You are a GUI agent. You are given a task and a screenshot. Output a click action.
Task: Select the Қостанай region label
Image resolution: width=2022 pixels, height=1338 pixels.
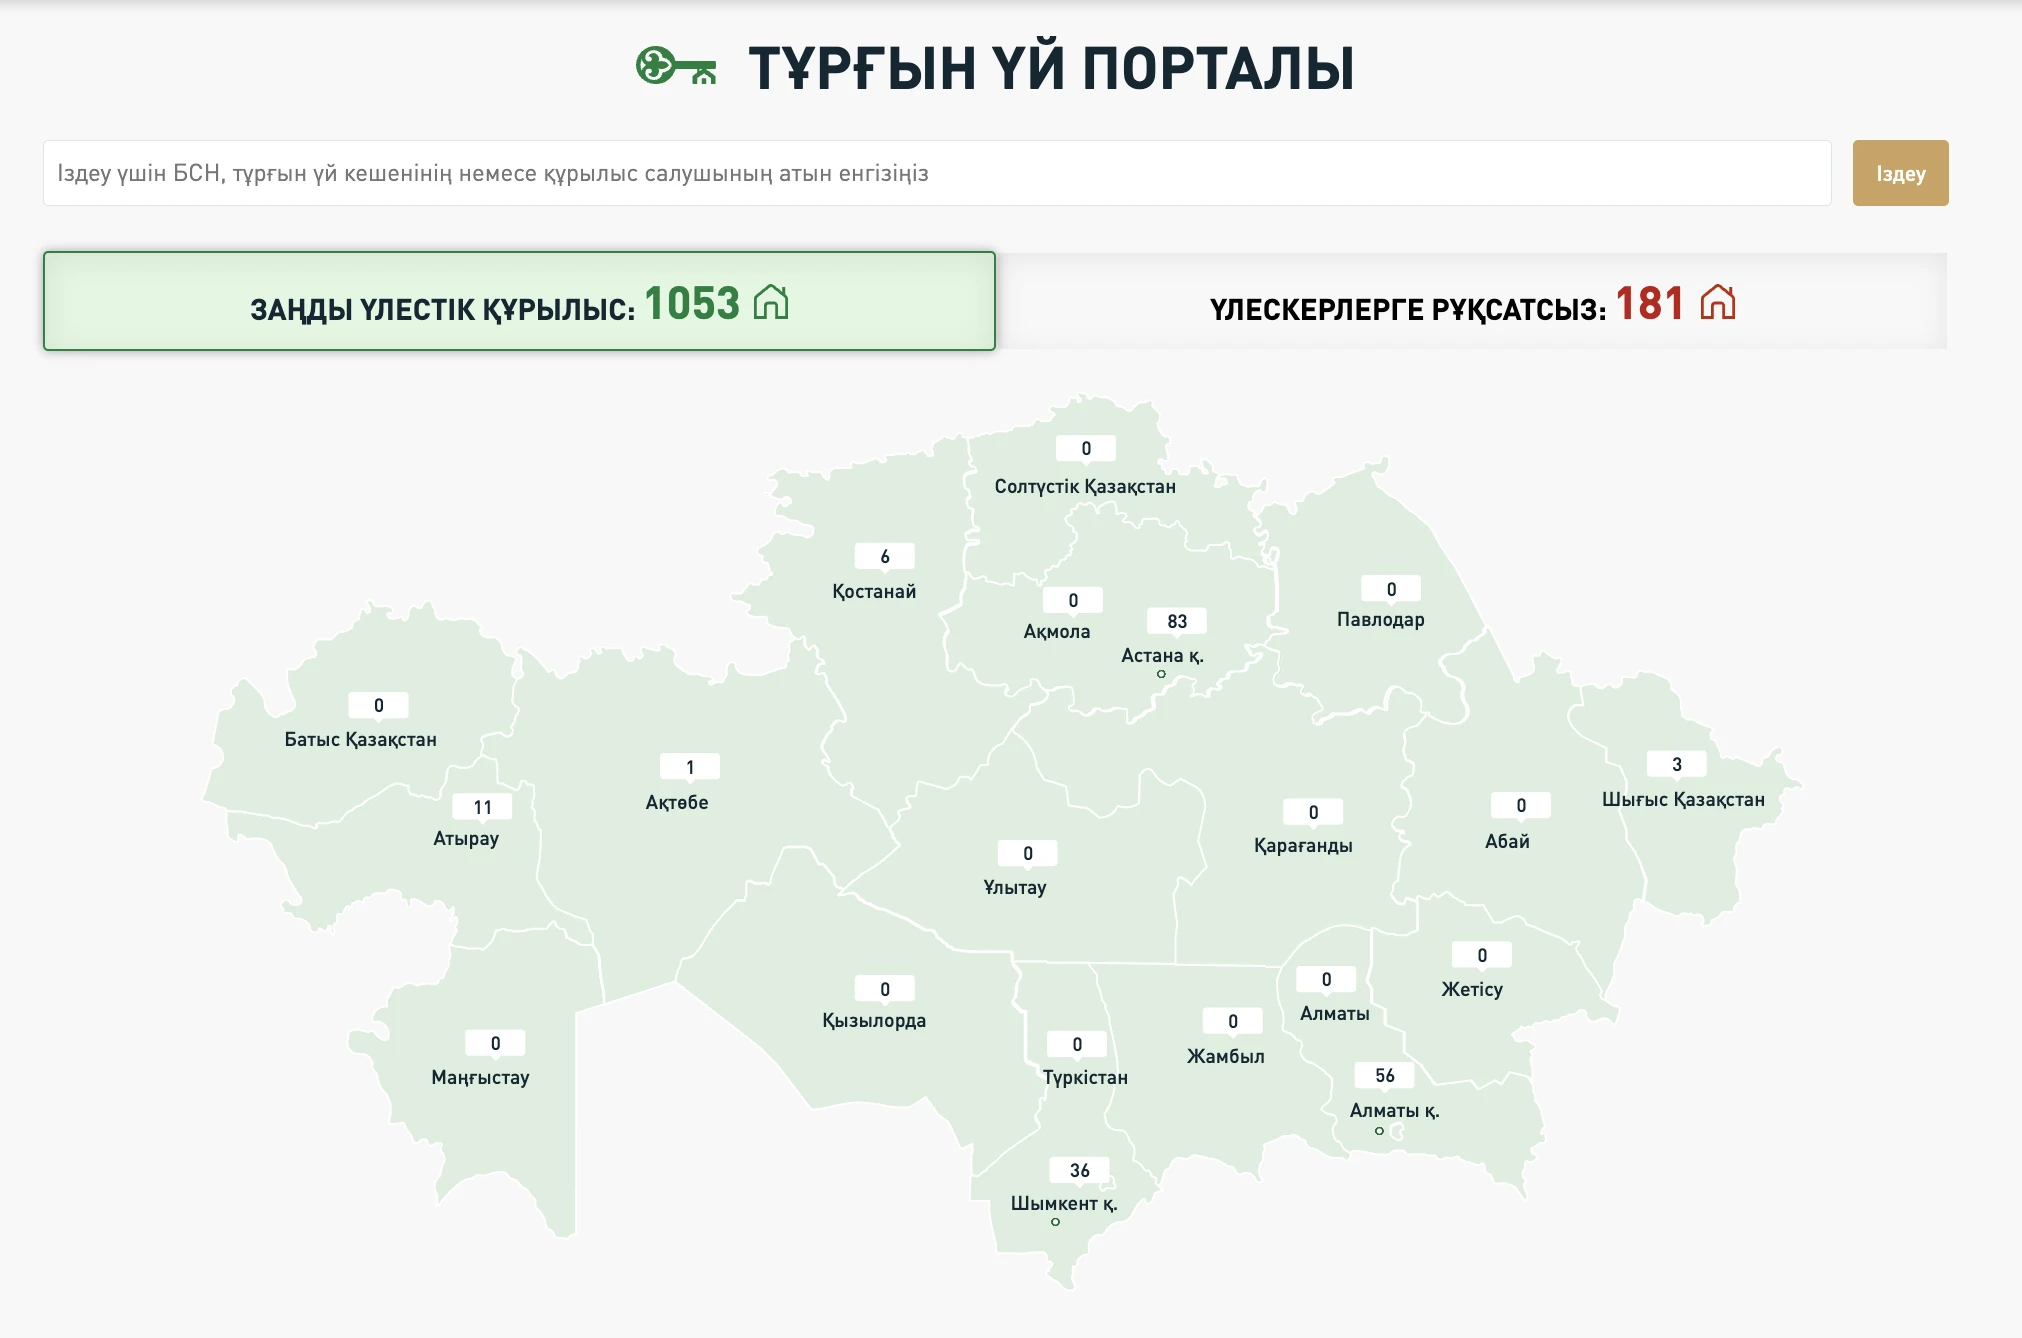pyautogui.click(x=874, y=591)
